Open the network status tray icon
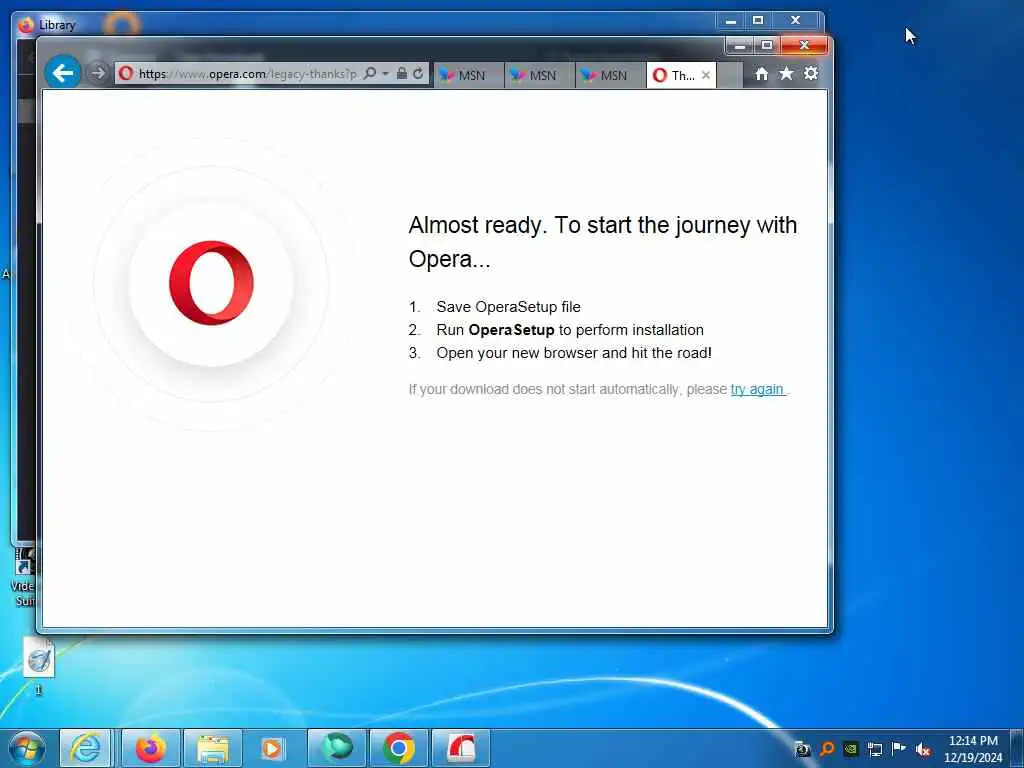 pos(875,749)
